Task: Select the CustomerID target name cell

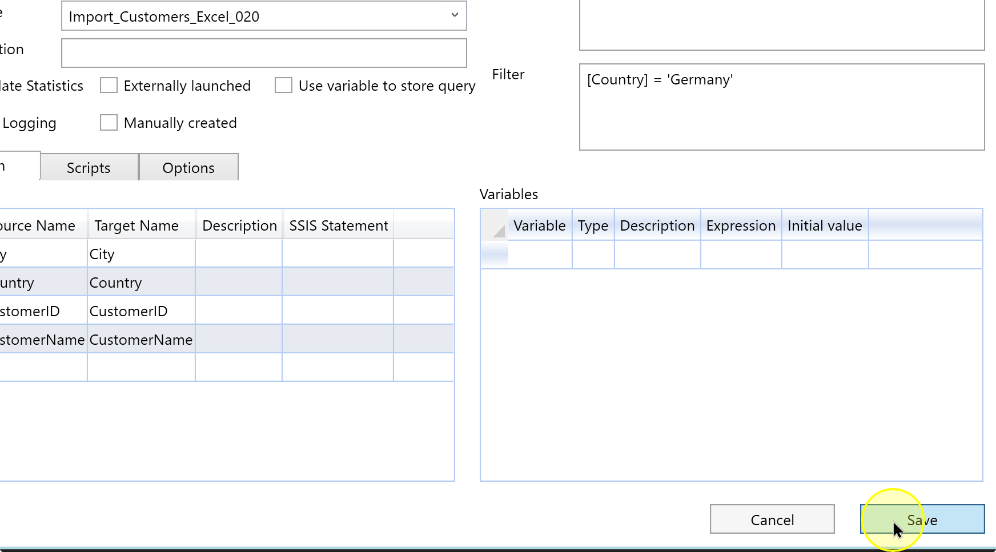Action: (x=142, y=311)
